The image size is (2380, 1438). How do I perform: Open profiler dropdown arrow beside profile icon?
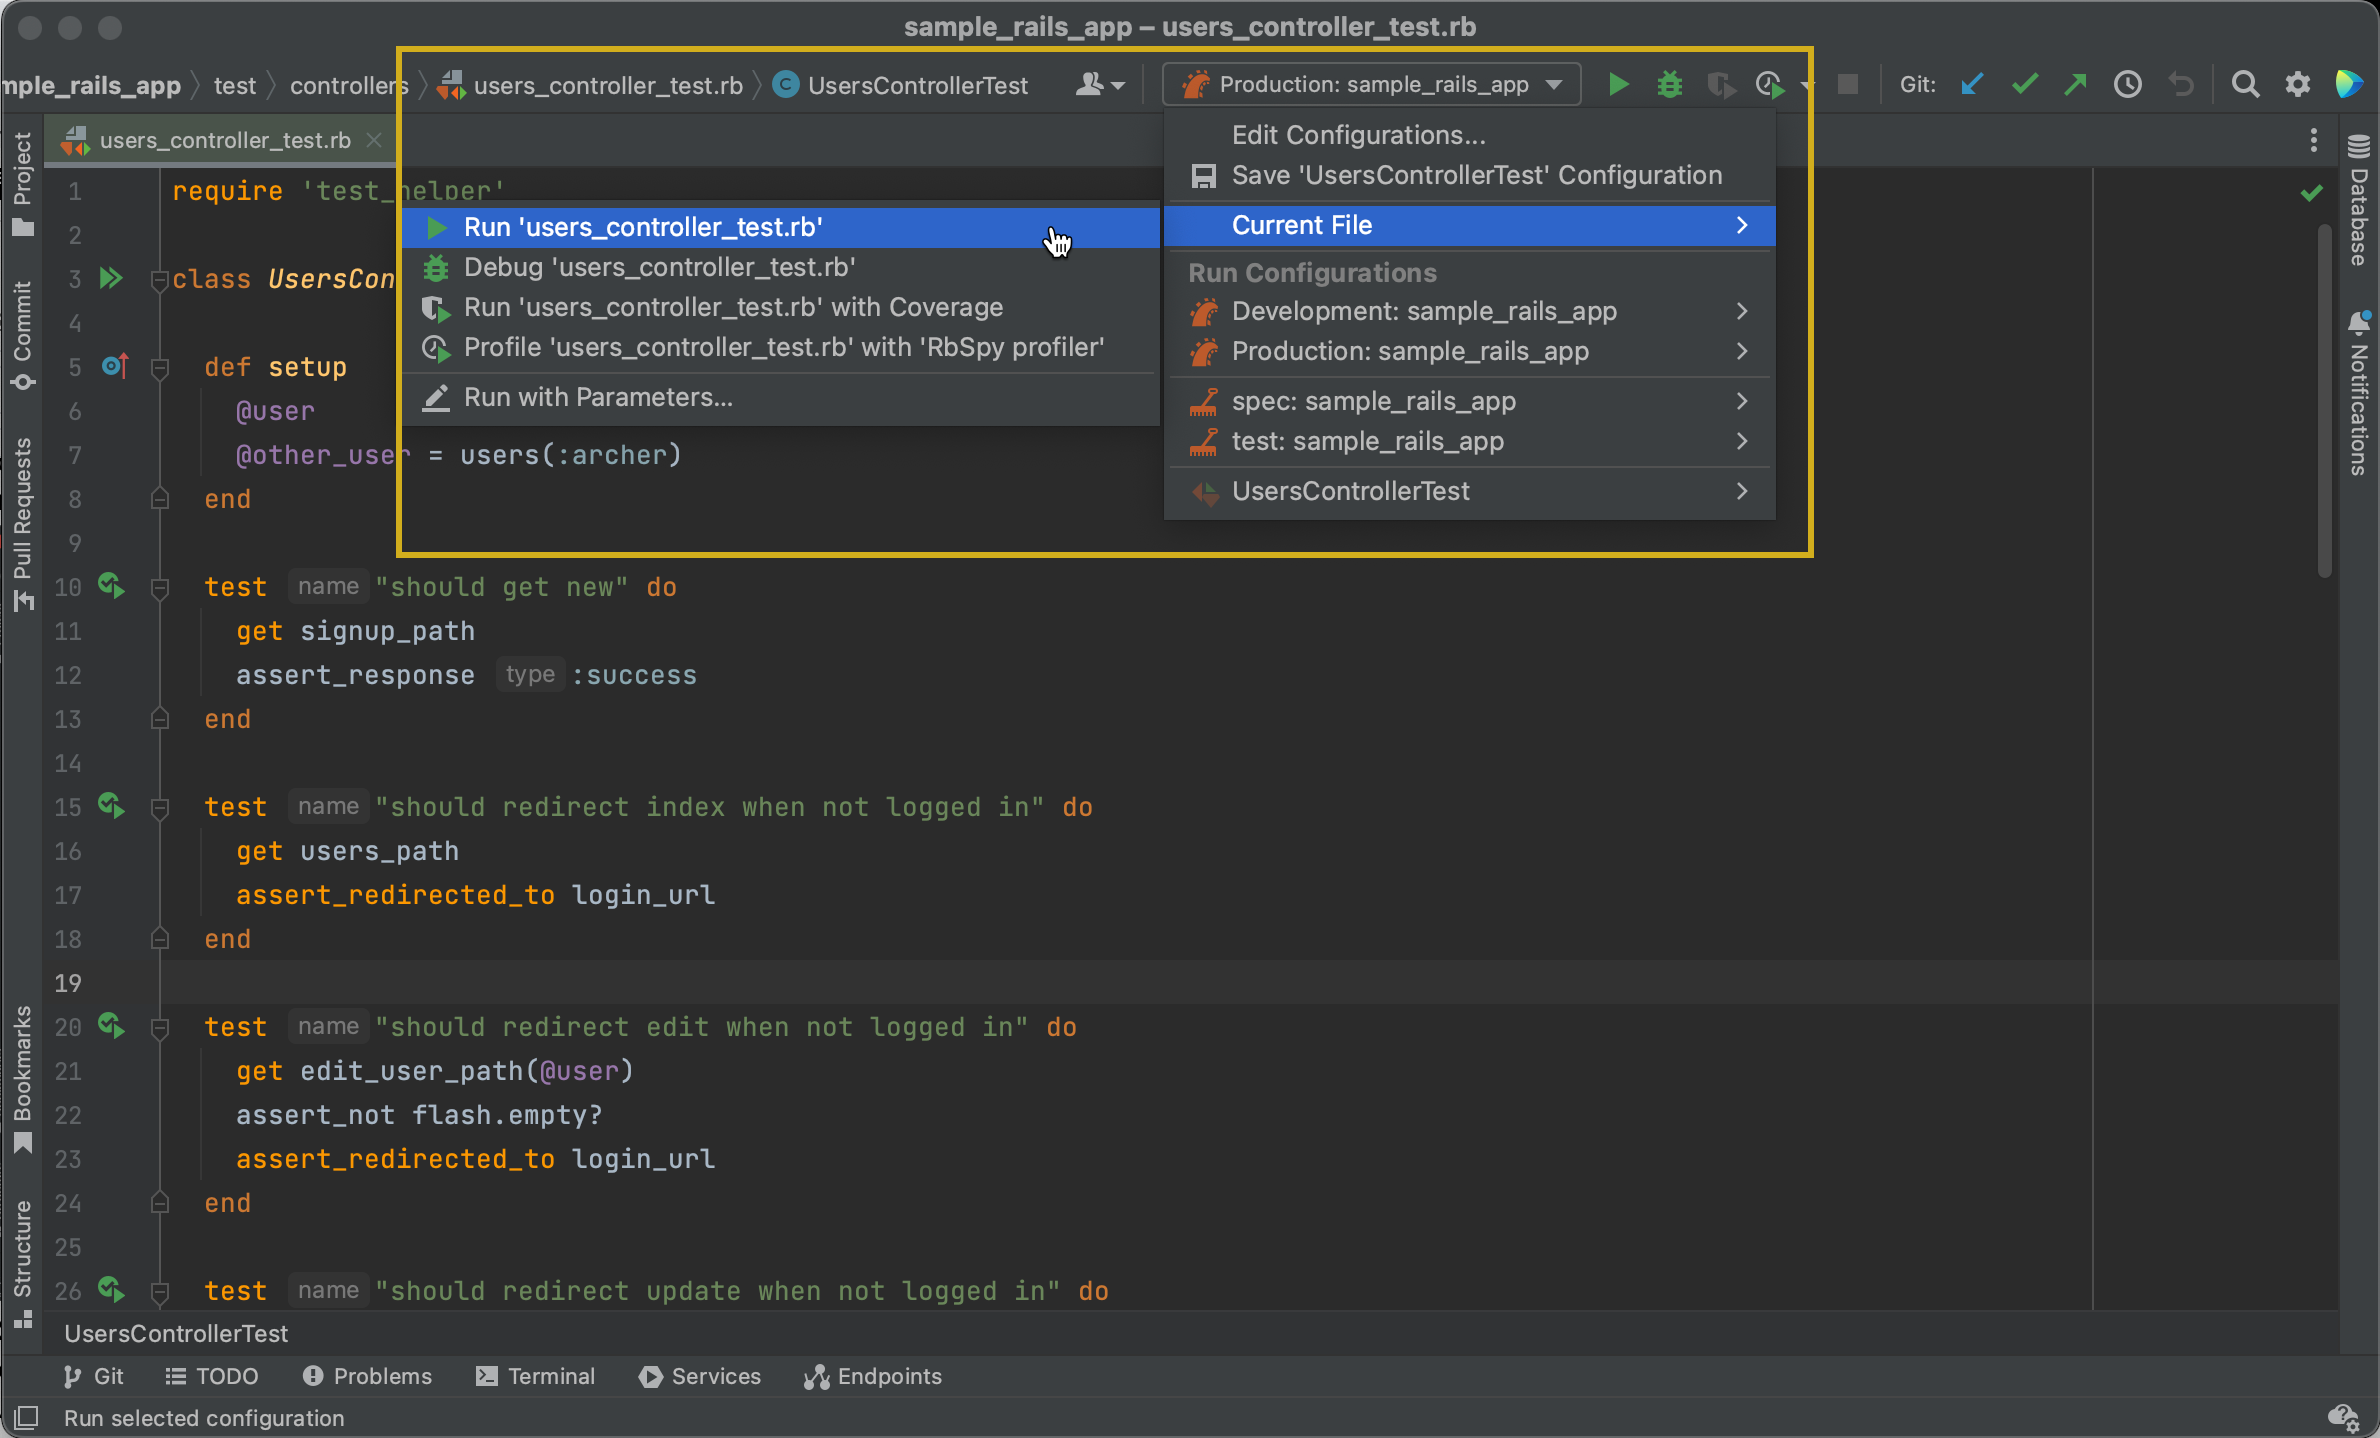[1805, 86]
